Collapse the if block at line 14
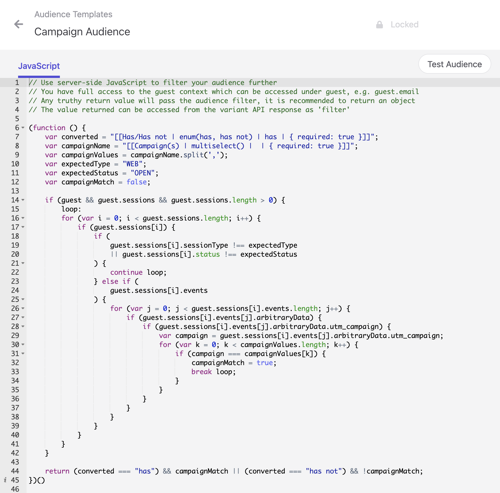This screenshot has height=493, width=500. click(x=23, y=200)
